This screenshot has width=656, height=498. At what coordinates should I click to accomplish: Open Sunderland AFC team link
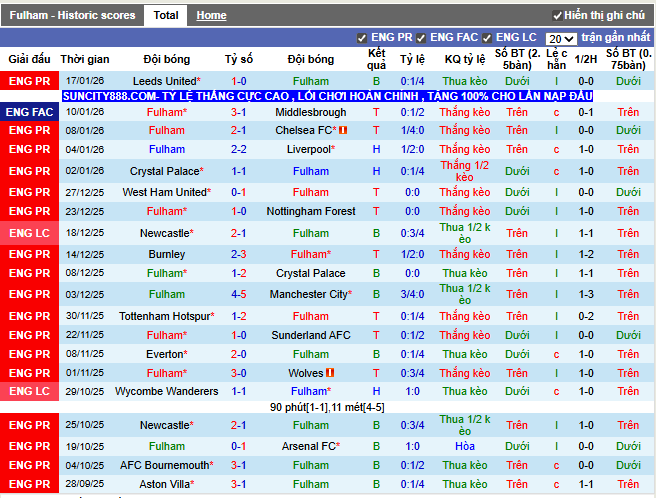coord(310,335)
